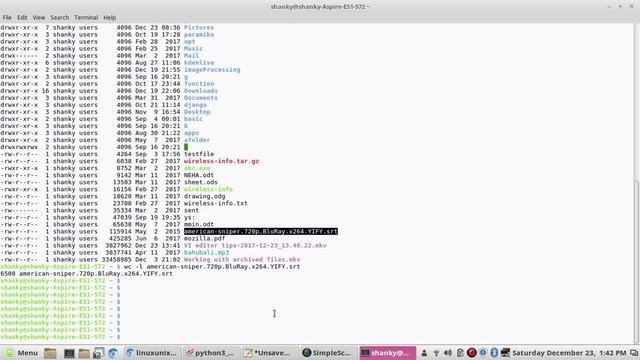Viewport: 640px width, 360px height.
Task: Click the show desktop icon at the panel end
Action: click(634, 353)
